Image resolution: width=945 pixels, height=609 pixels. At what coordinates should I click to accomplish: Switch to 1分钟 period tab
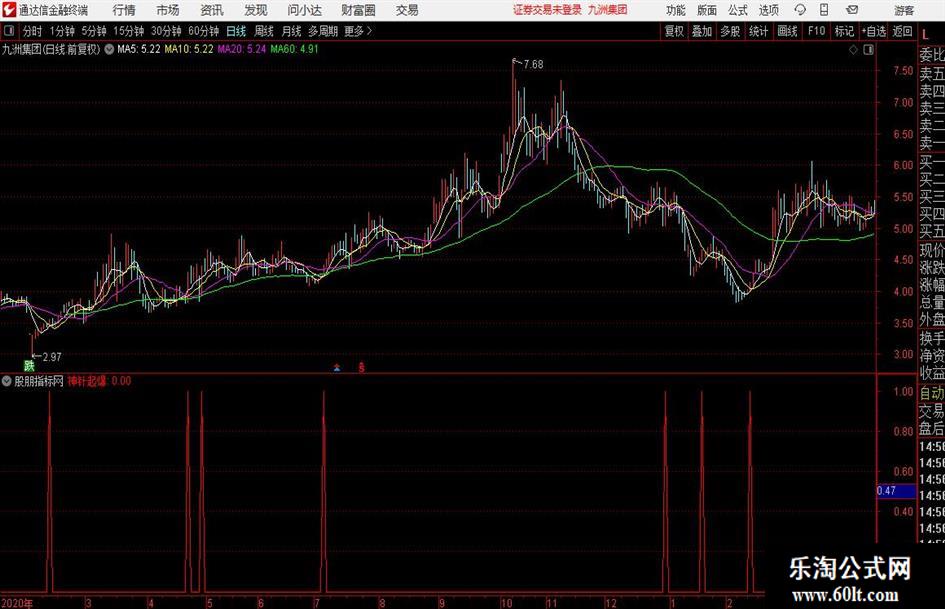(x=62, y=31)
